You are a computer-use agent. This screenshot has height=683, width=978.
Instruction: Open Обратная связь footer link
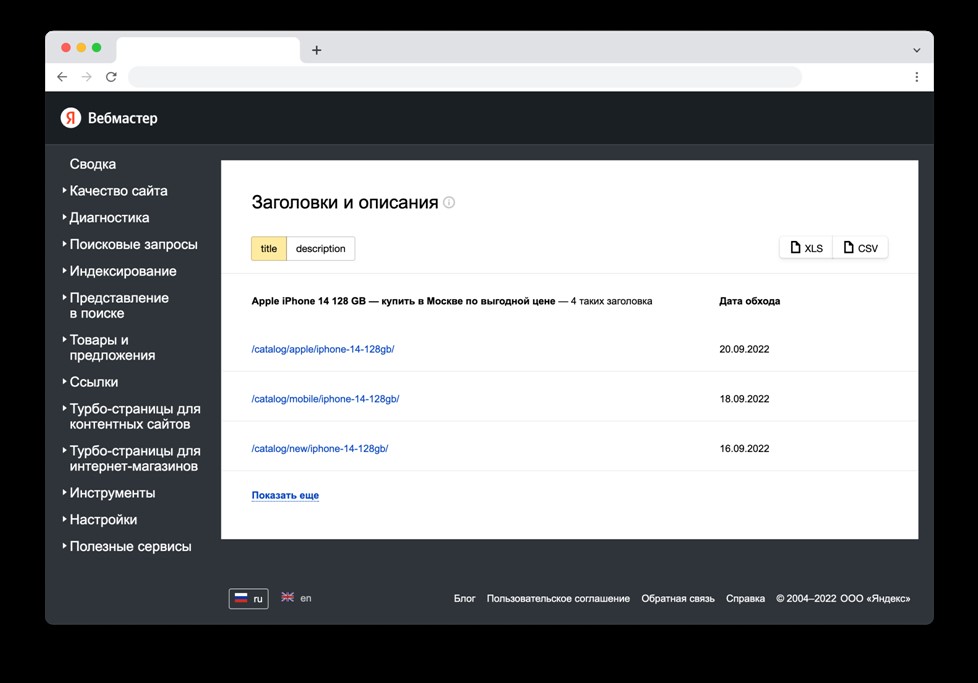tap(678, 598)
